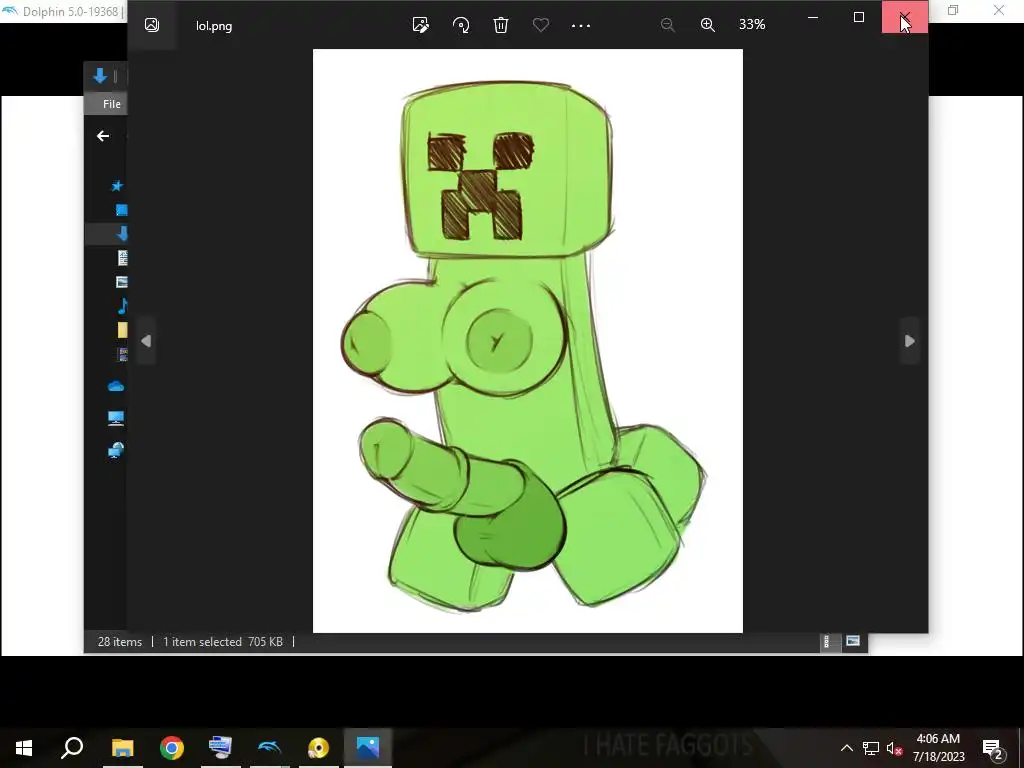Screen dimensions: 1024x768
Task: Open Windows Search from the taskbar
Action: point(72,747)
